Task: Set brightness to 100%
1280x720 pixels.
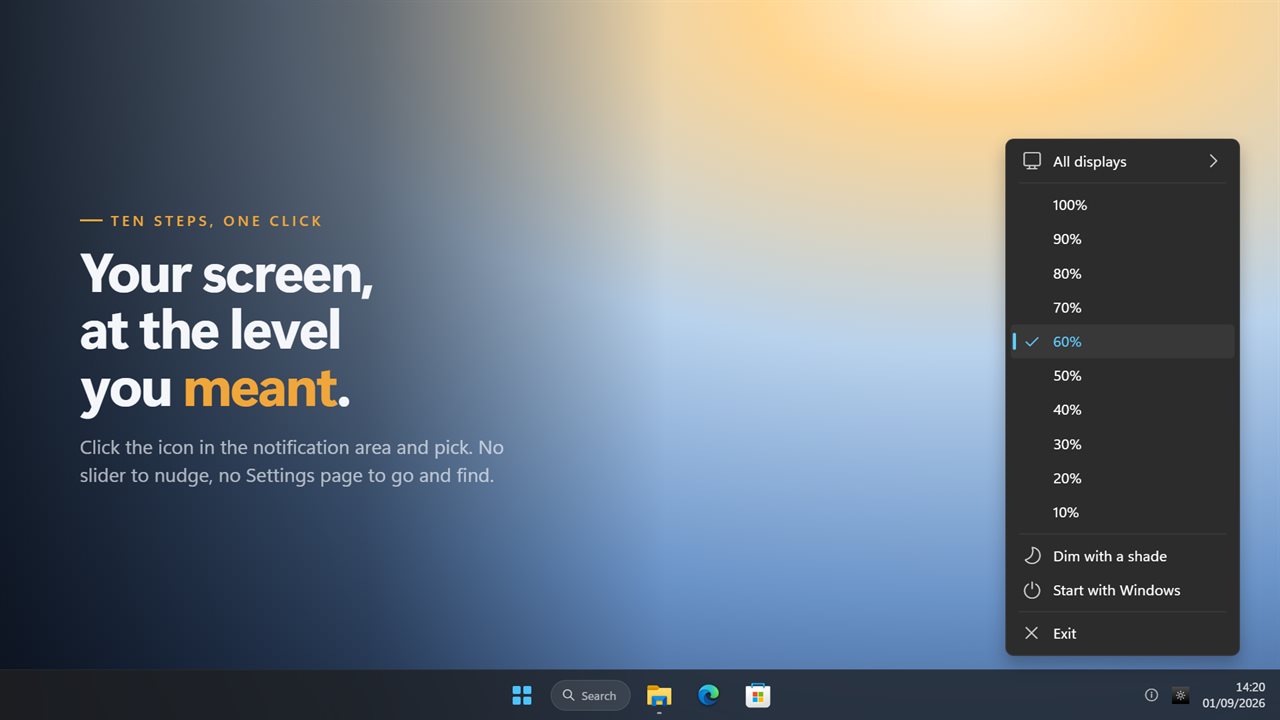Action: pyautogui.click(x=1122, y=205)
